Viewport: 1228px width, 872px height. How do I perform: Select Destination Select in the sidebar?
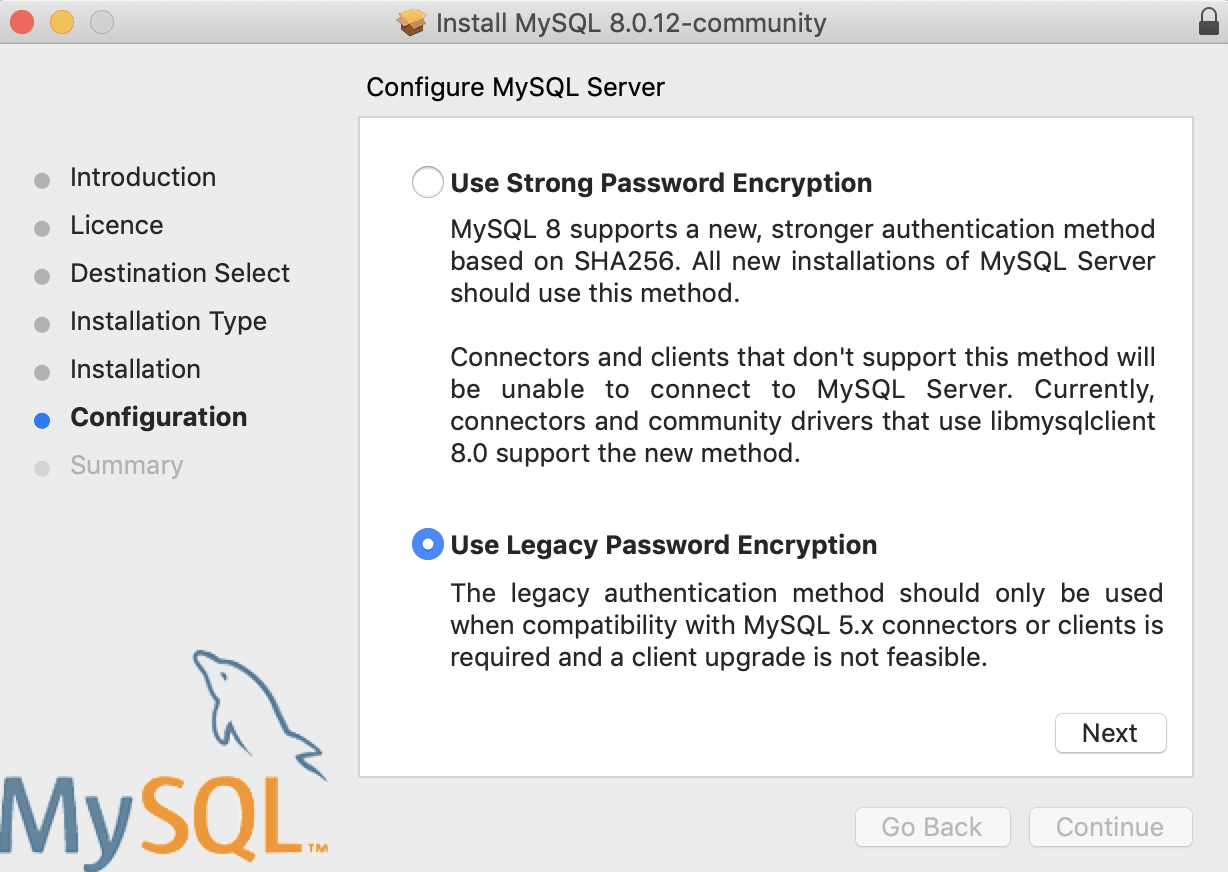point(180,273)
